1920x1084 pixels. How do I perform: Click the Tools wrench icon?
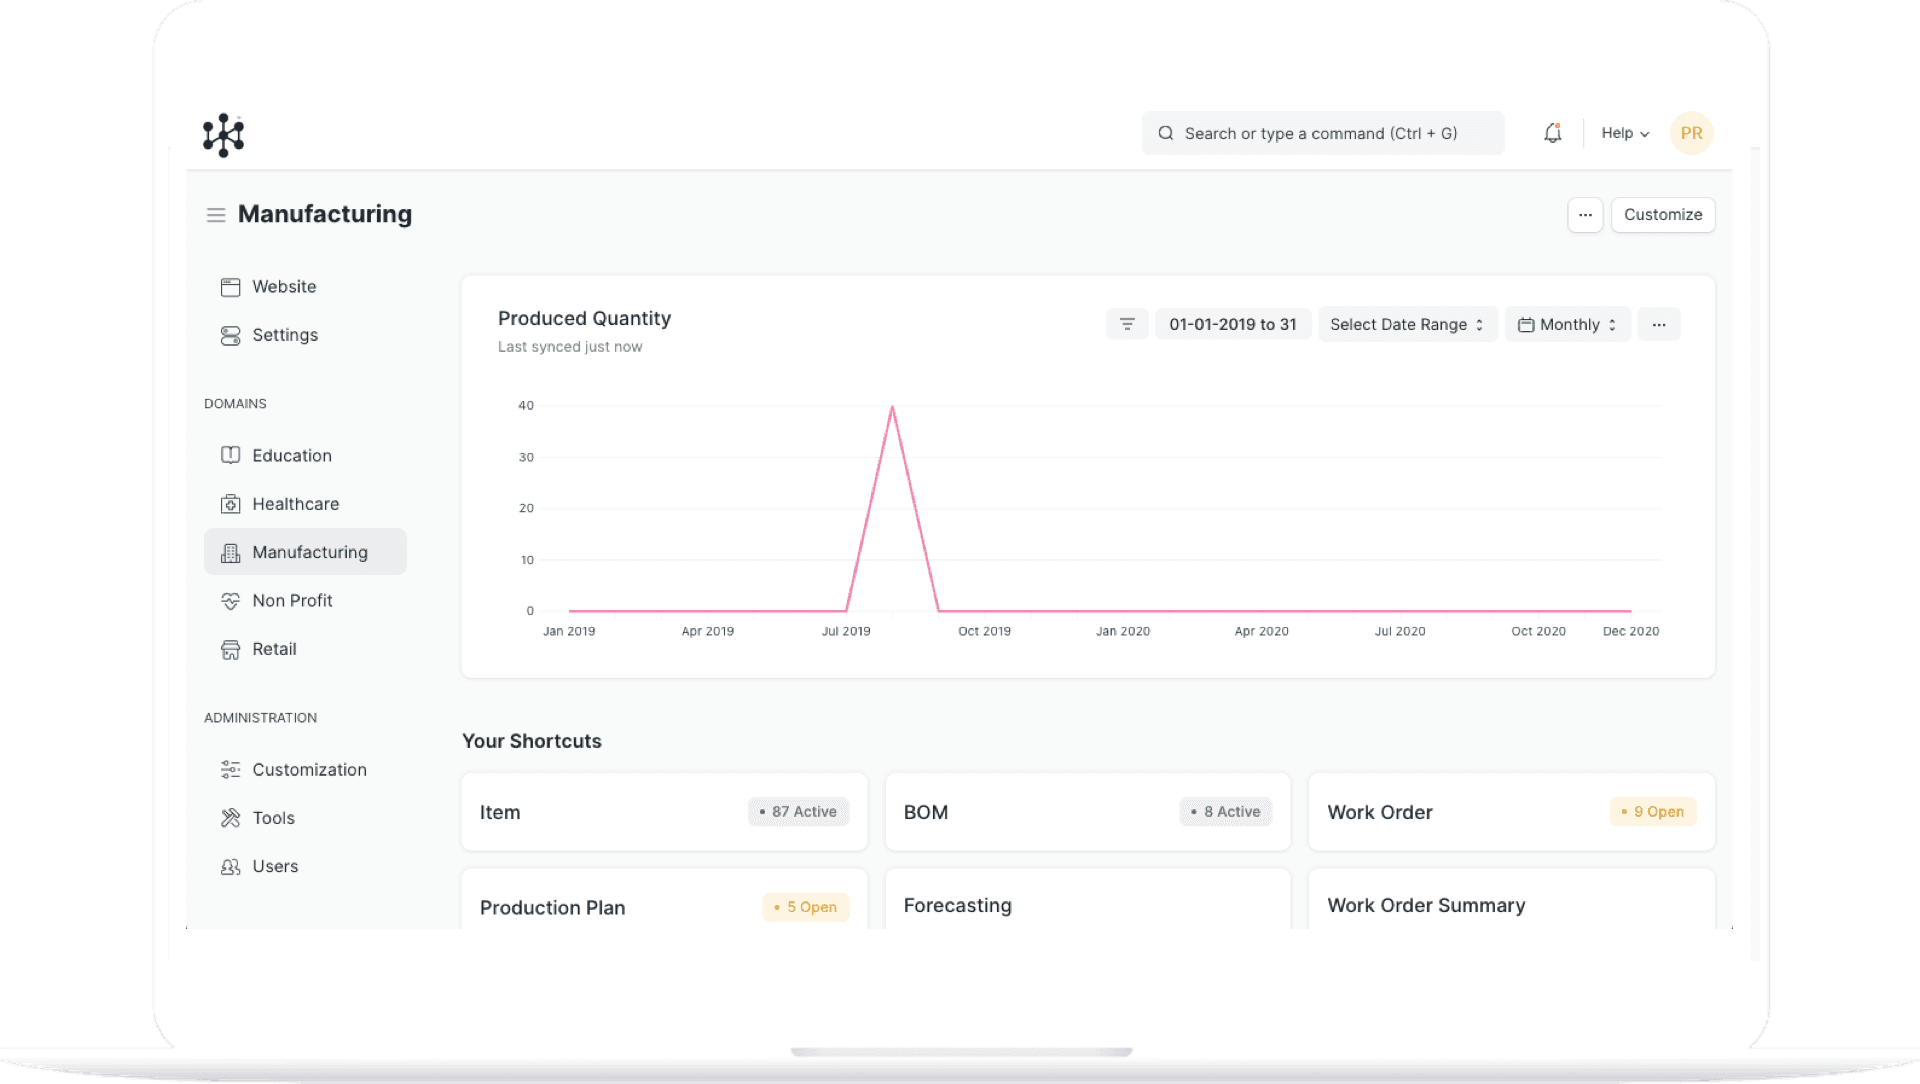point(230,818)
